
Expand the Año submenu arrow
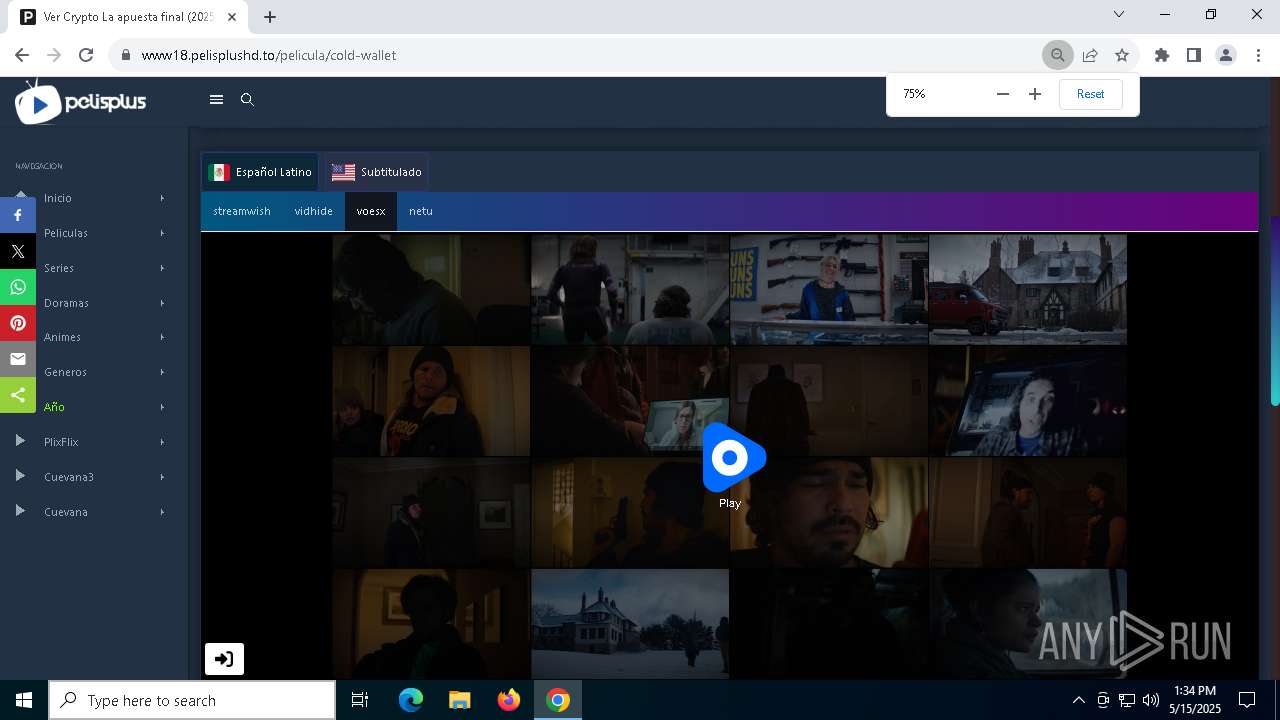162,407
